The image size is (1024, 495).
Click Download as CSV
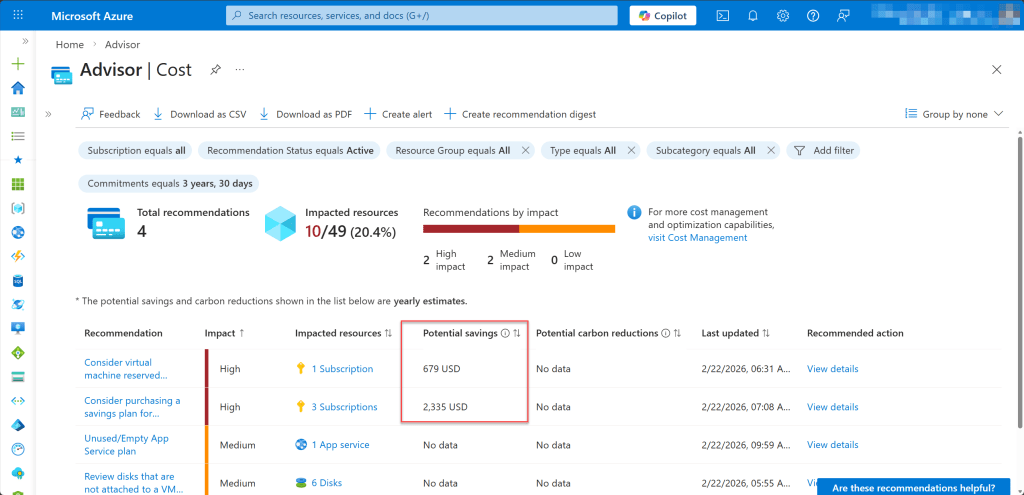click(199, 114)
